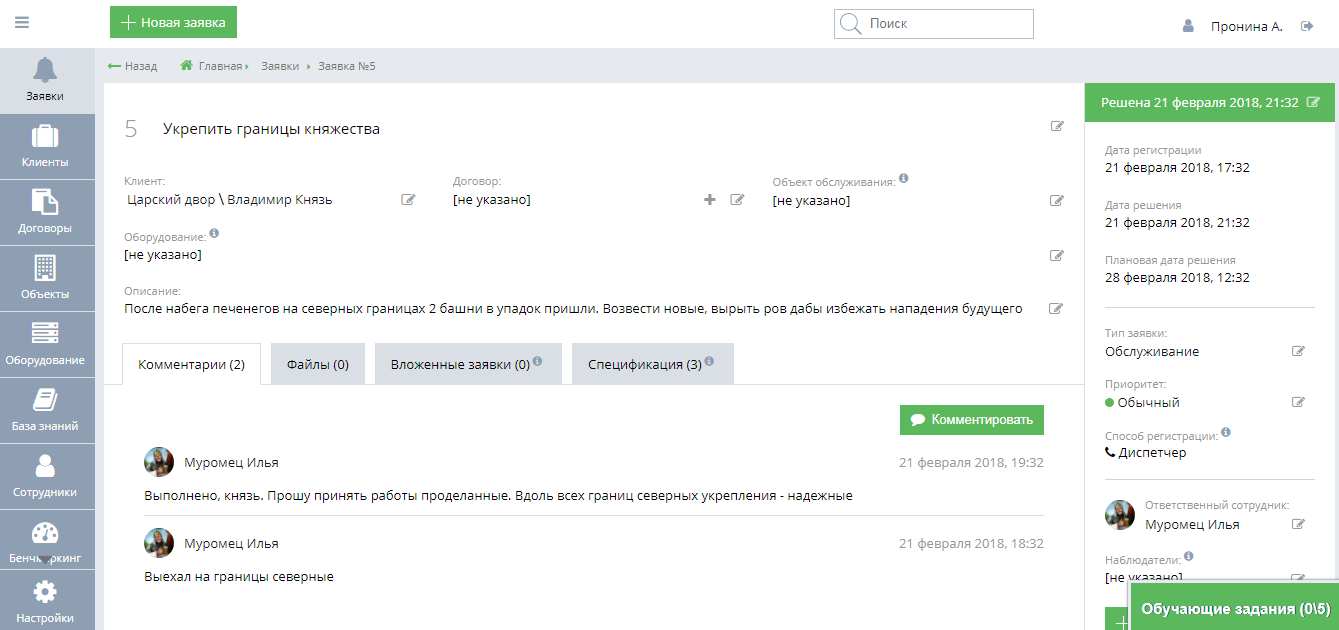Open the Клиенты section in sidebar
The width and height of the screenshot is (1339, 630).
[47, 146]
